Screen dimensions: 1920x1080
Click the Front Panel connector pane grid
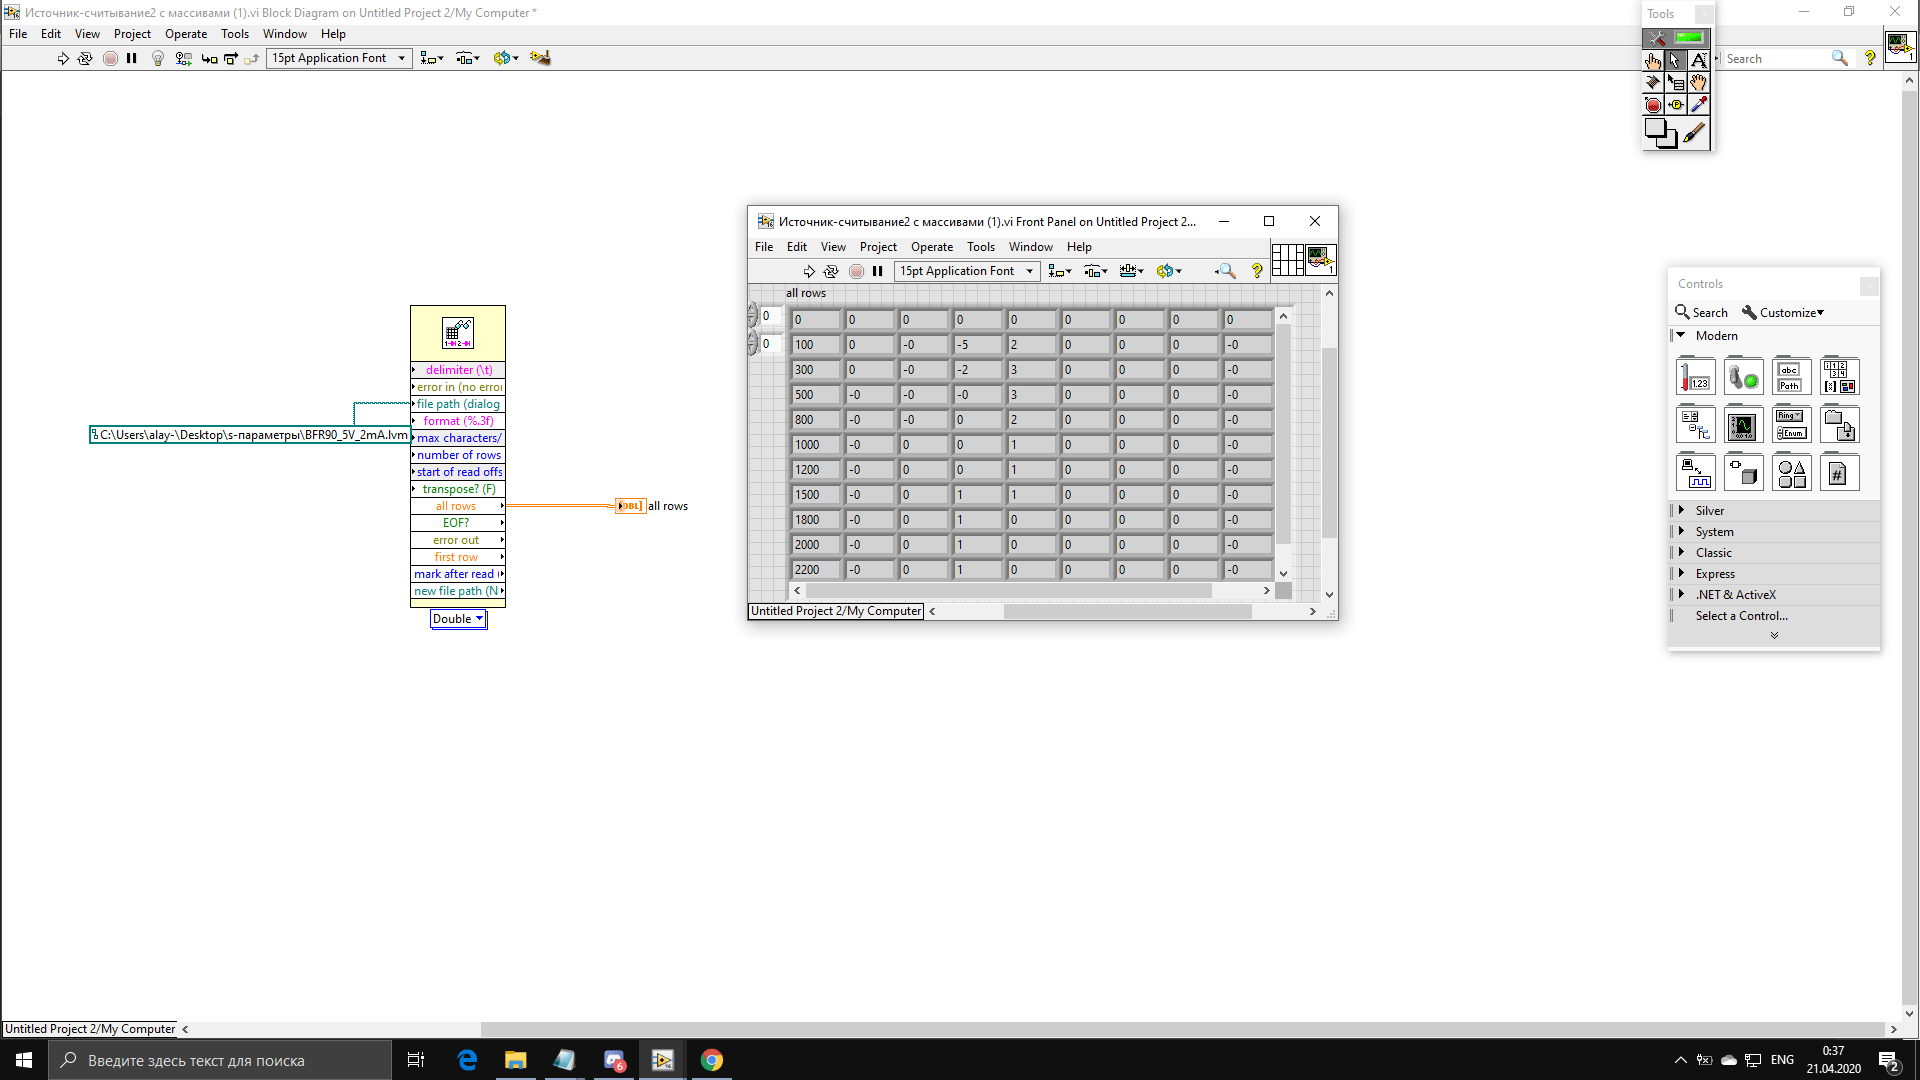click(1287, 260)
